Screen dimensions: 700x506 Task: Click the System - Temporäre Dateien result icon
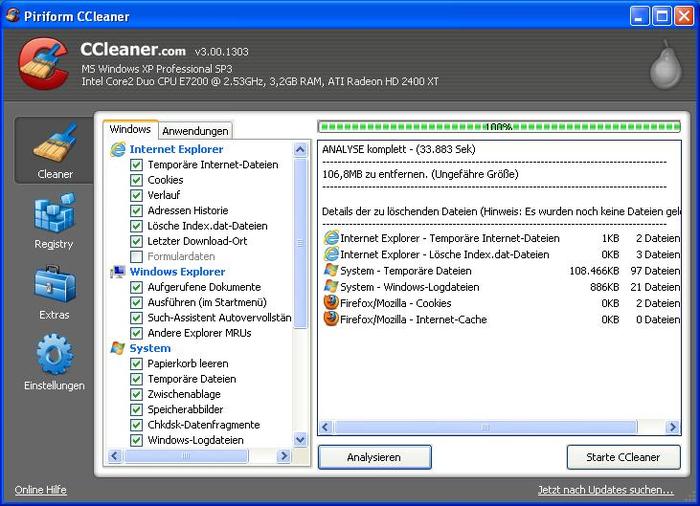coord(331,270)
